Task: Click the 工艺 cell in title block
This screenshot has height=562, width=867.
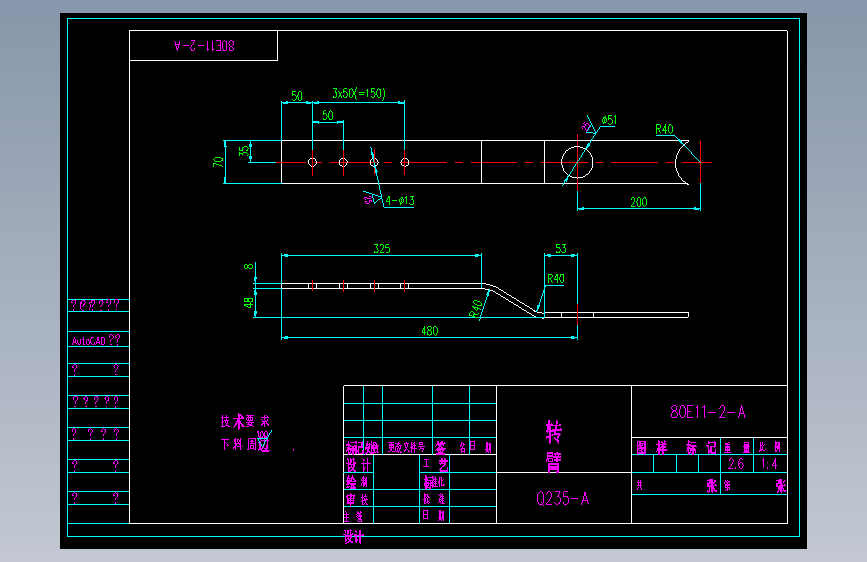Action: click(x=435, y=464)
